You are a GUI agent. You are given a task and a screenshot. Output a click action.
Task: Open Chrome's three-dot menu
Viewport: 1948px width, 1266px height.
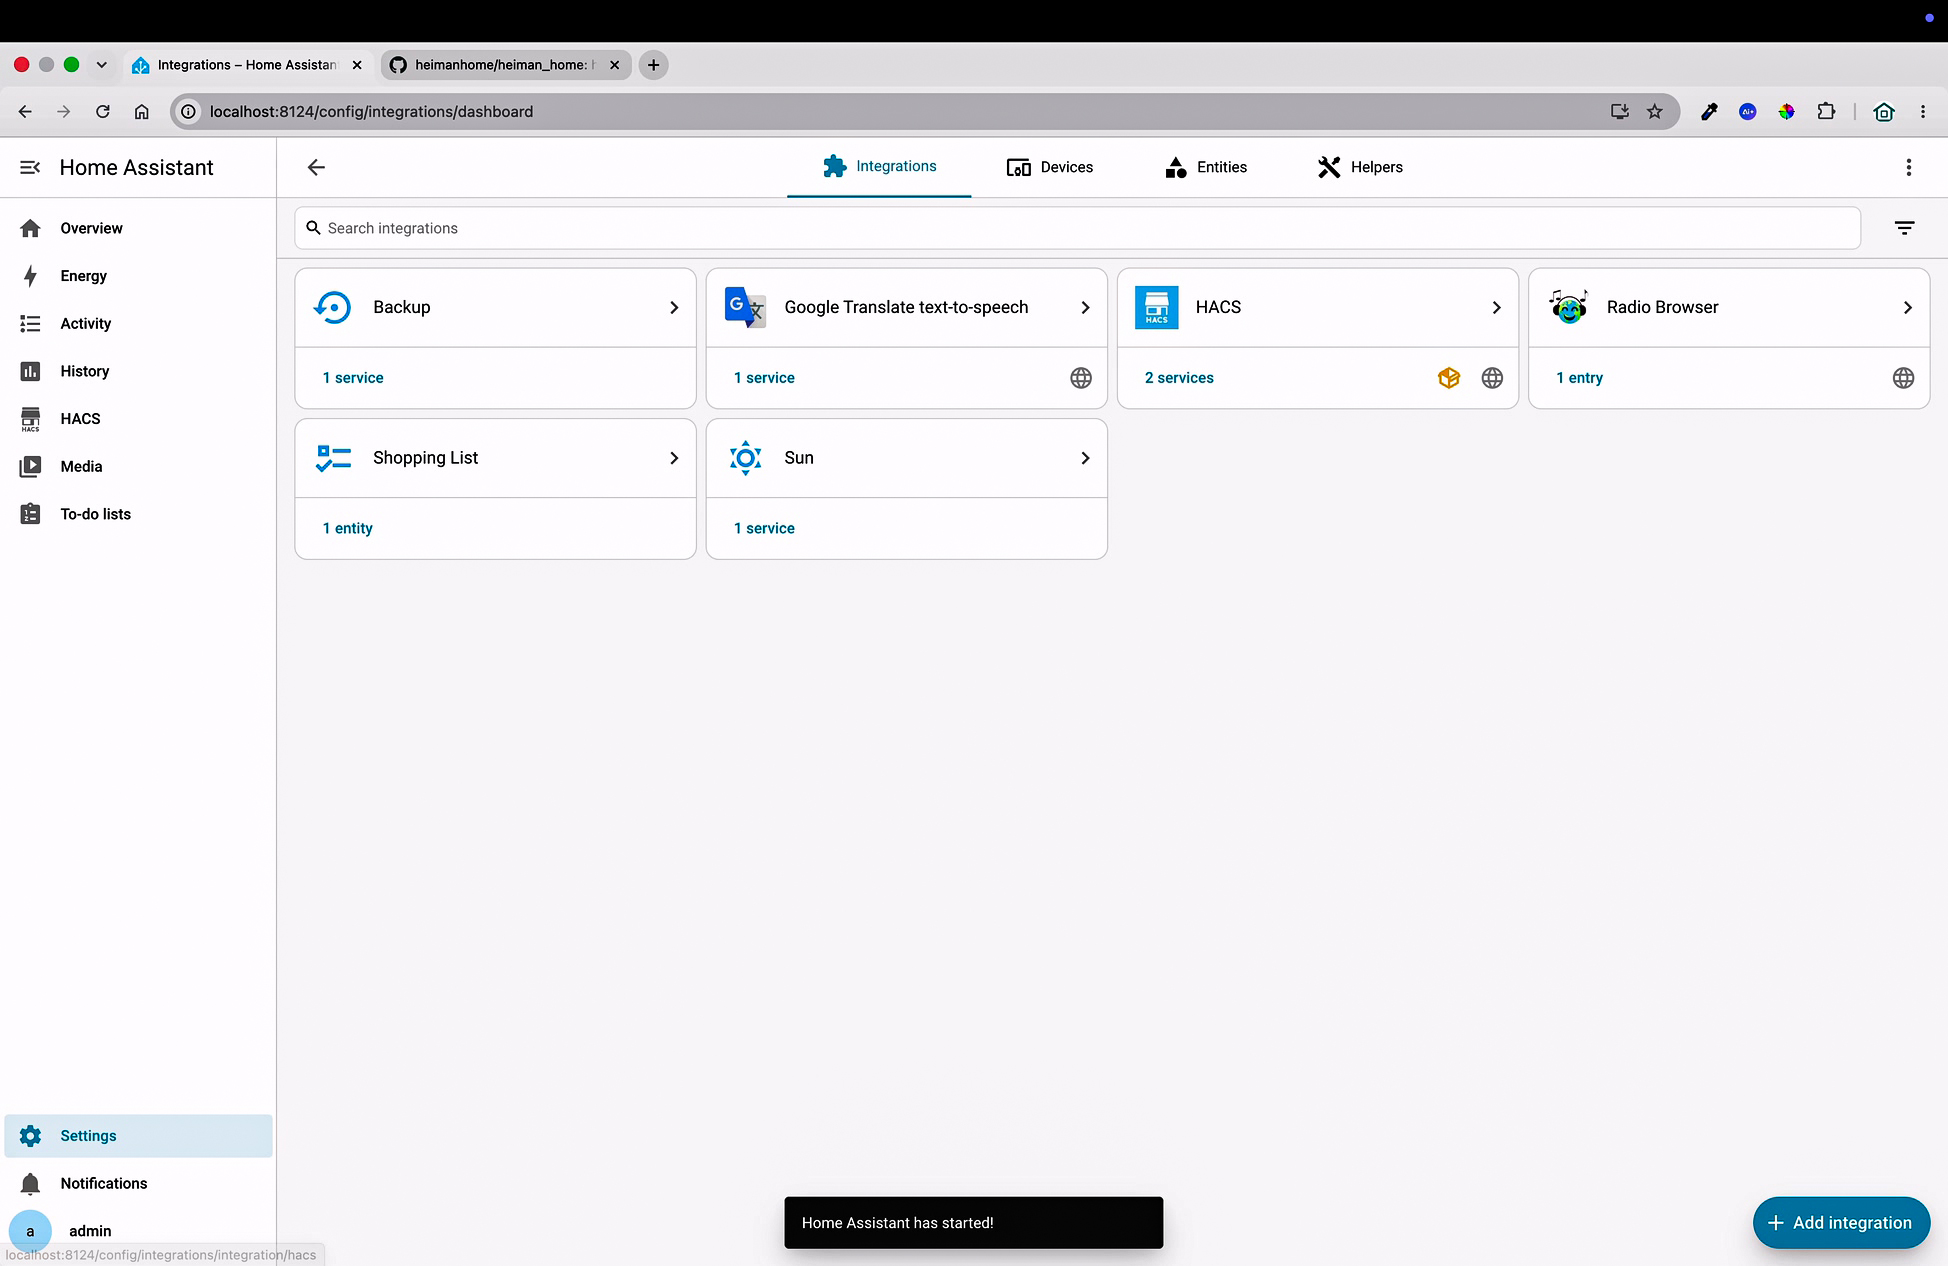(x=1923, y=111)
